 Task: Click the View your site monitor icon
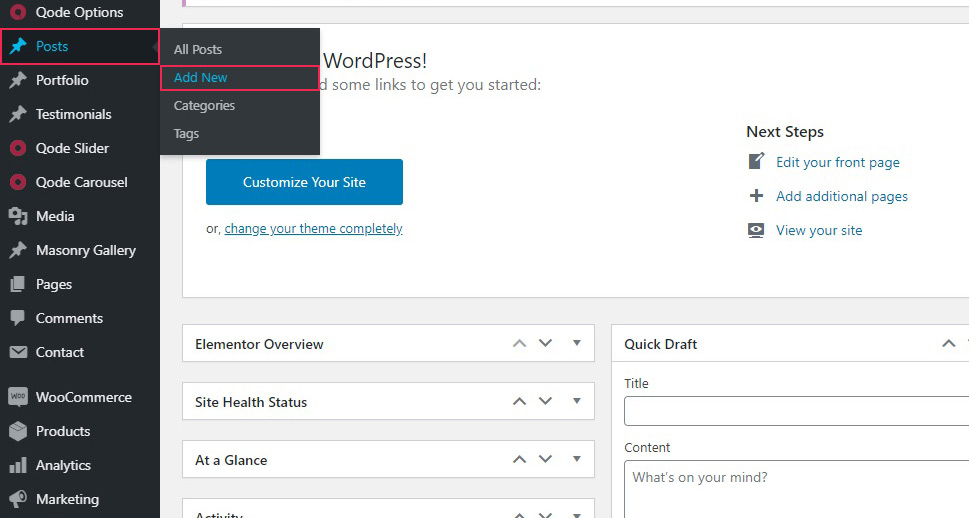tap(756, 230)
